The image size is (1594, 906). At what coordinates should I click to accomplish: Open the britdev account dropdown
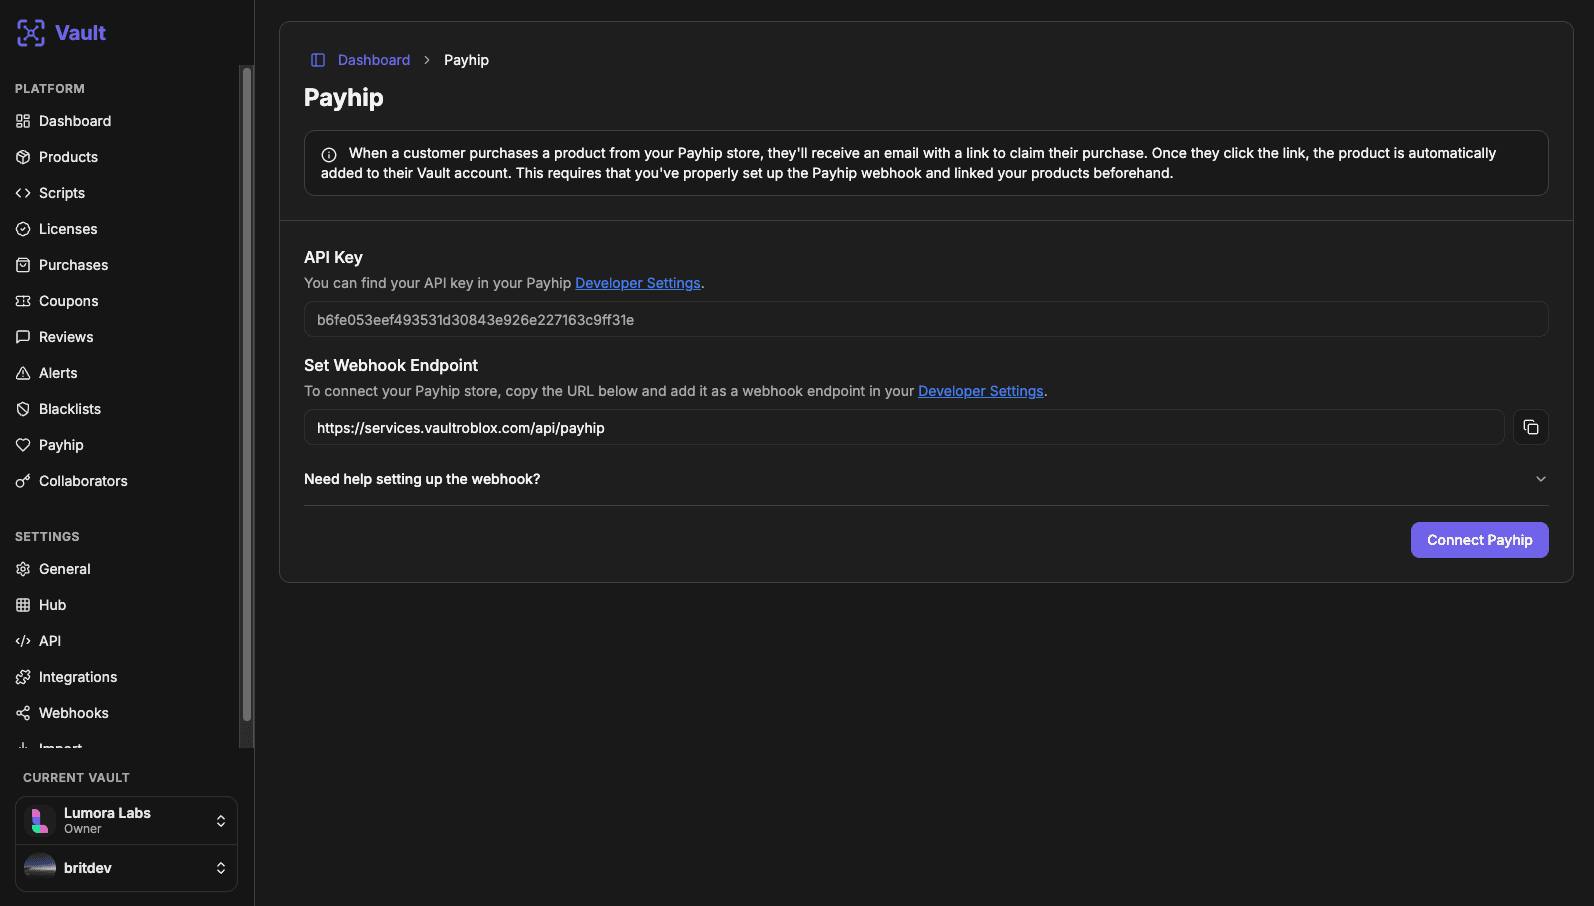tap(126, 868)
